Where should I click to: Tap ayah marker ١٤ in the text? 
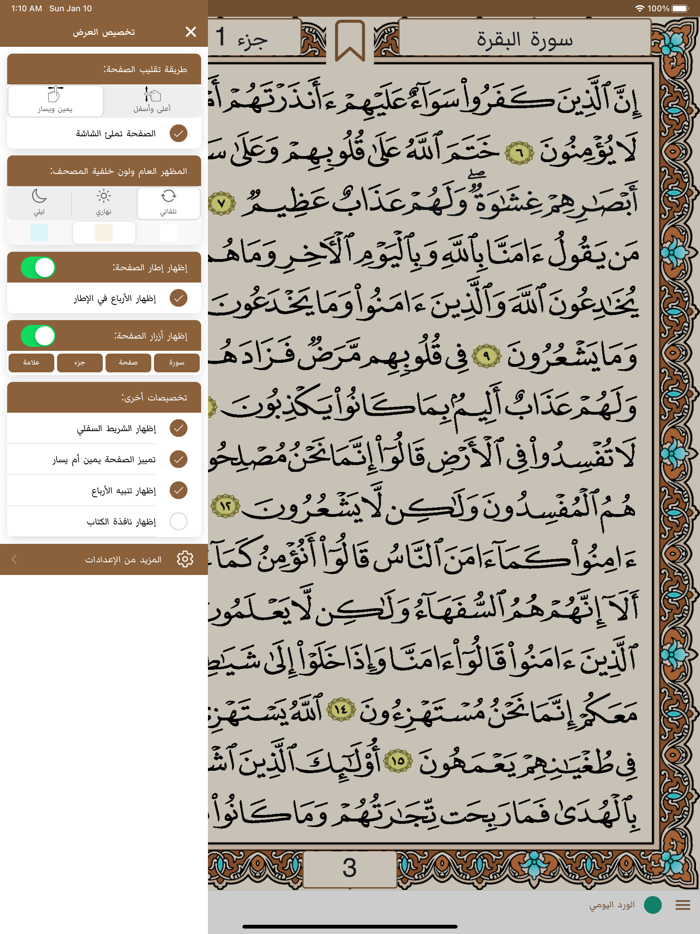point(341,709)
